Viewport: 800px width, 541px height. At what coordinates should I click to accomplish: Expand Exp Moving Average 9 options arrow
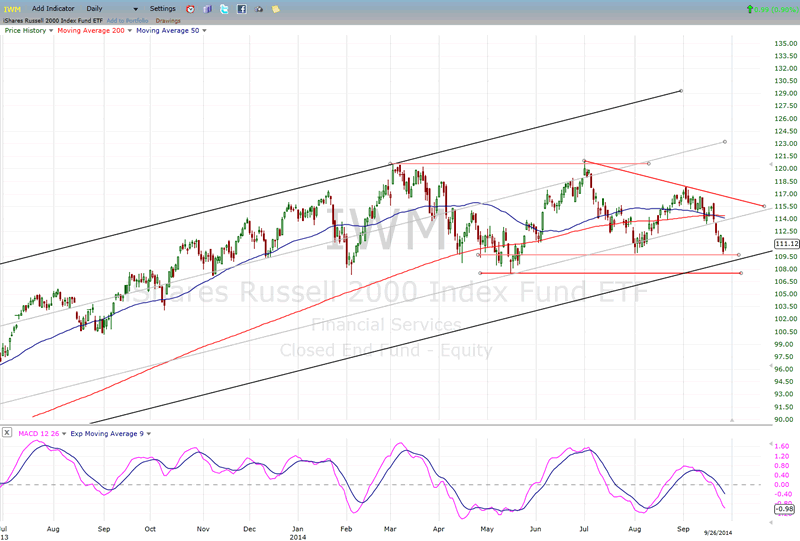(x=149, y=434)
